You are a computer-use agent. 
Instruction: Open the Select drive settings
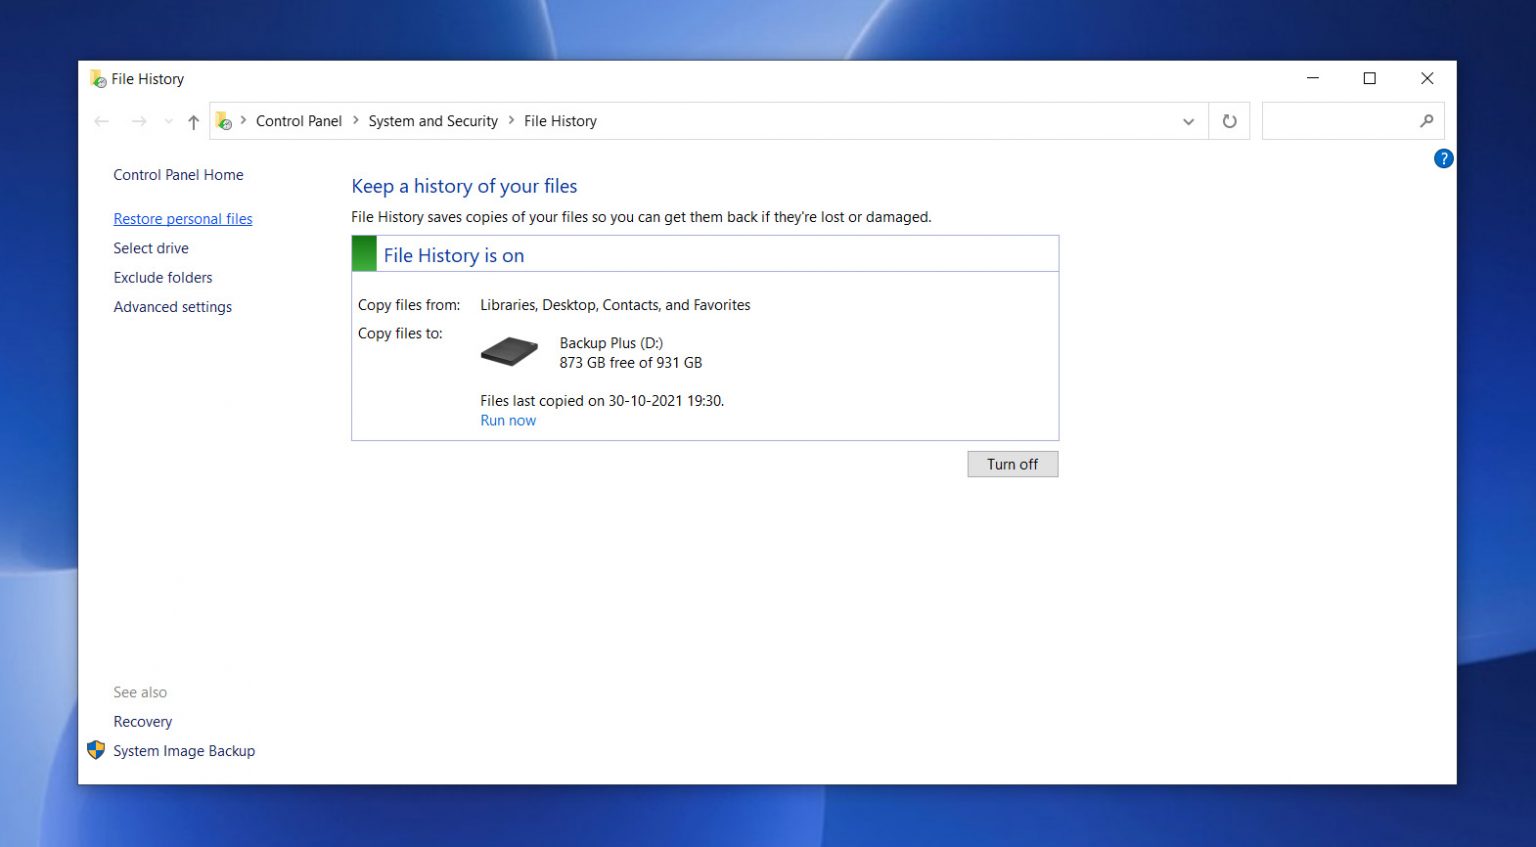point(151,248)
